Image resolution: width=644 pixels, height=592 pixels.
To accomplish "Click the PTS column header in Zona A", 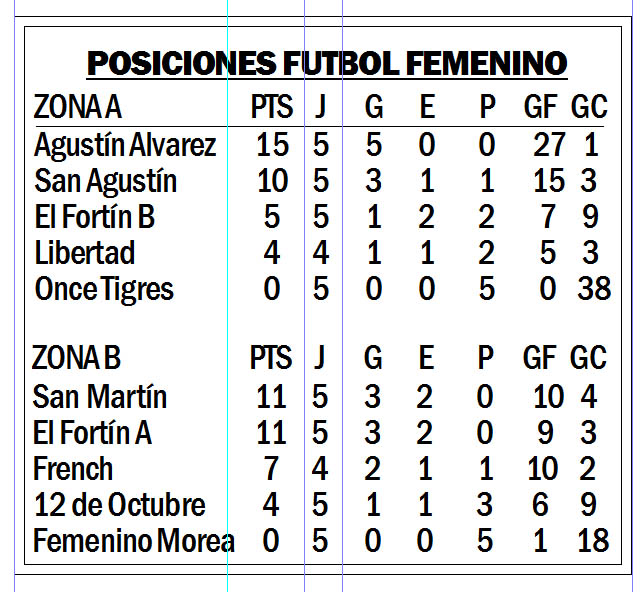I will click(272, 107).
